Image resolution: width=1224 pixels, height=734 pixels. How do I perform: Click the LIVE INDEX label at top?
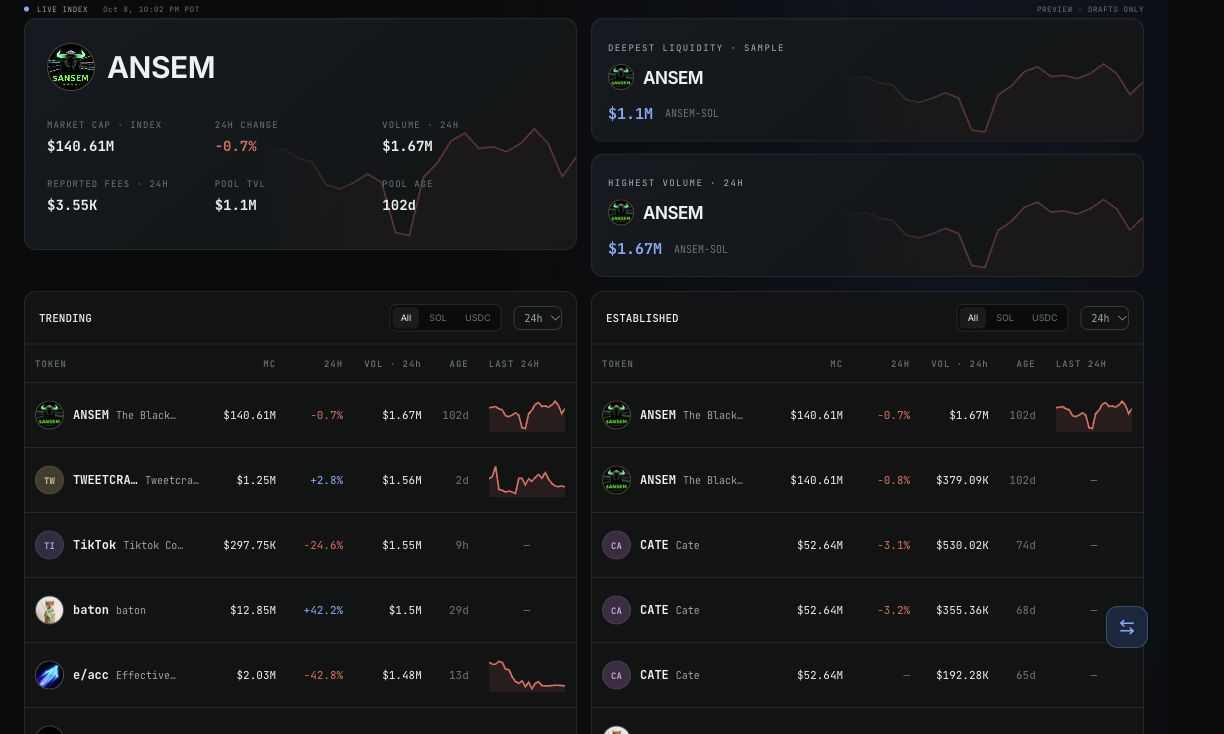pyautogui.click(x=62, y=9)
